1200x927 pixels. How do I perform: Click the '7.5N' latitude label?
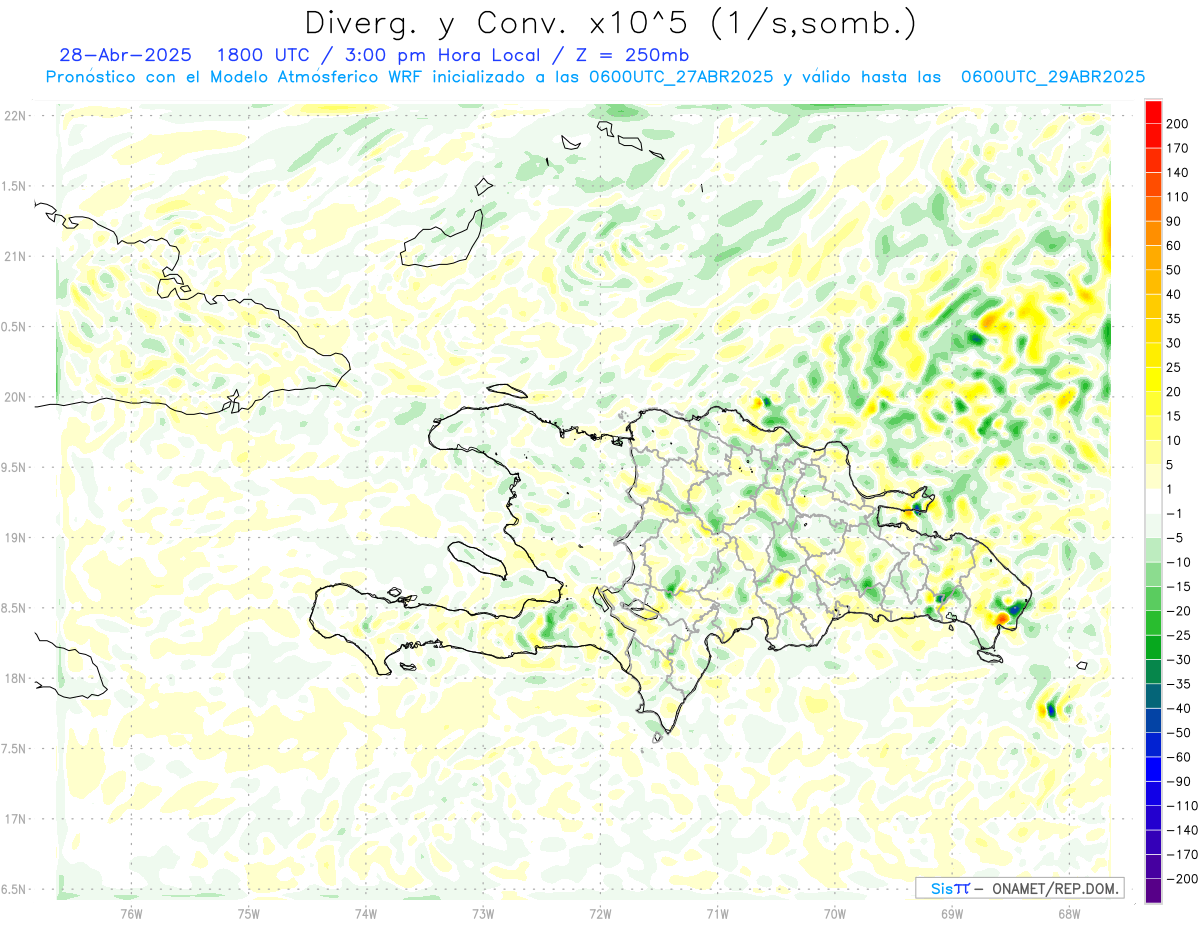click(x=15, y=749)
